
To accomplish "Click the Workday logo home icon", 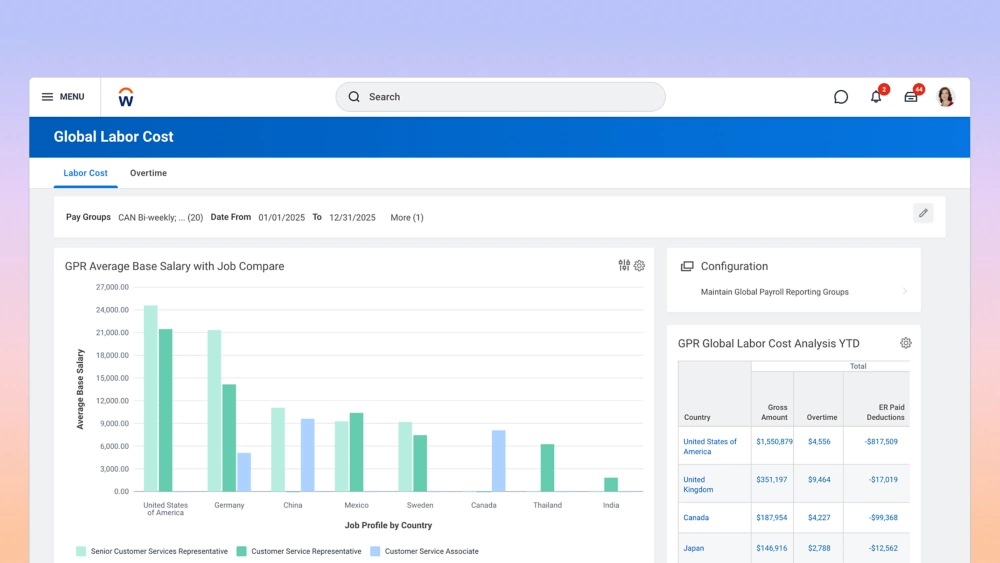I will coord(125,97).
